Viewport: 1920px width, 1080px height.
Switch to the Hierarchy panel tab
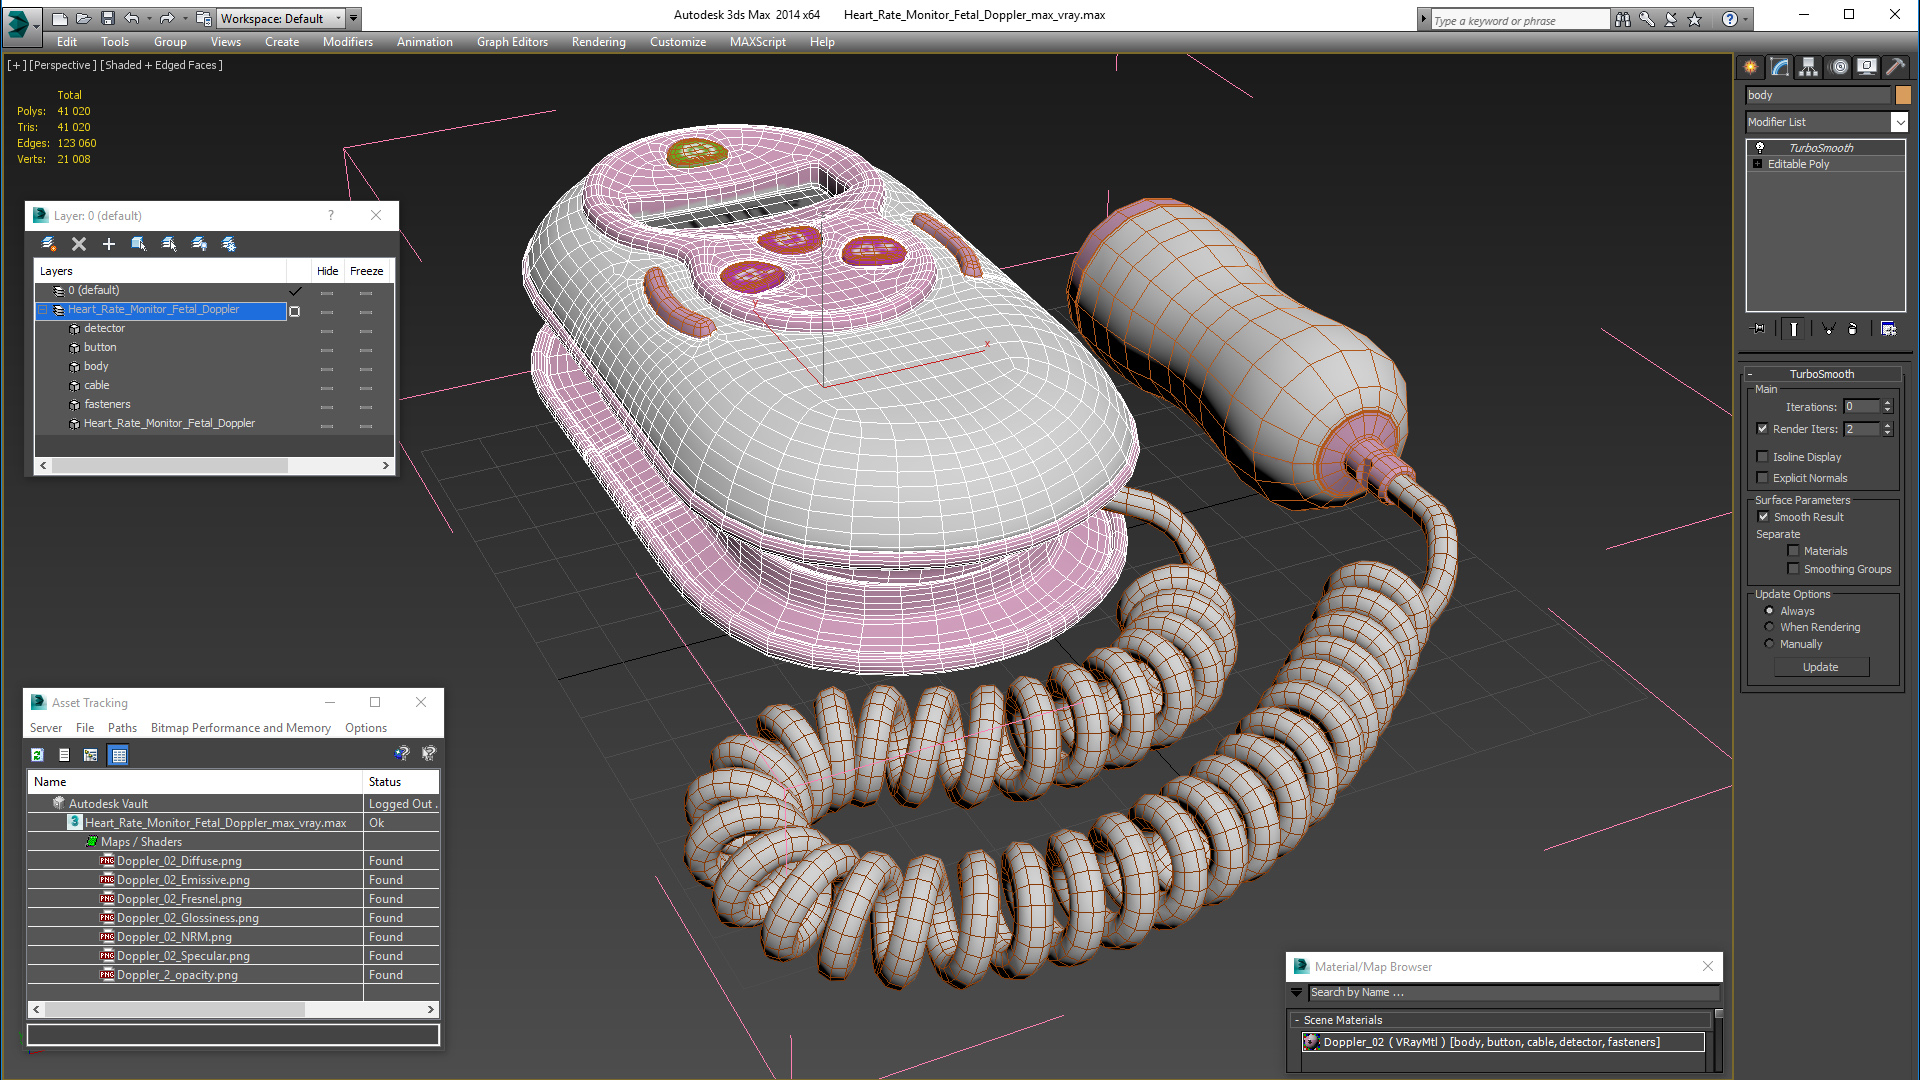click(1809, 67)
